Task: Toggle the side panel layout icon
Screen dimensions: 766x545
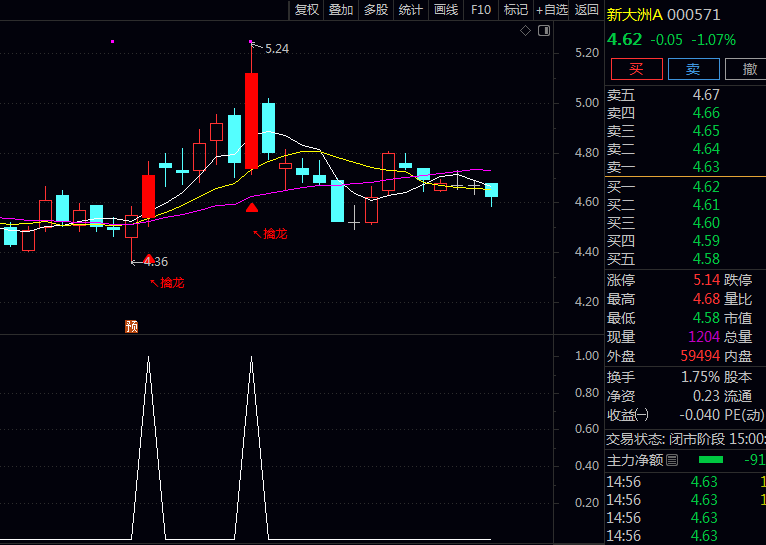Action: coord(543,32)
